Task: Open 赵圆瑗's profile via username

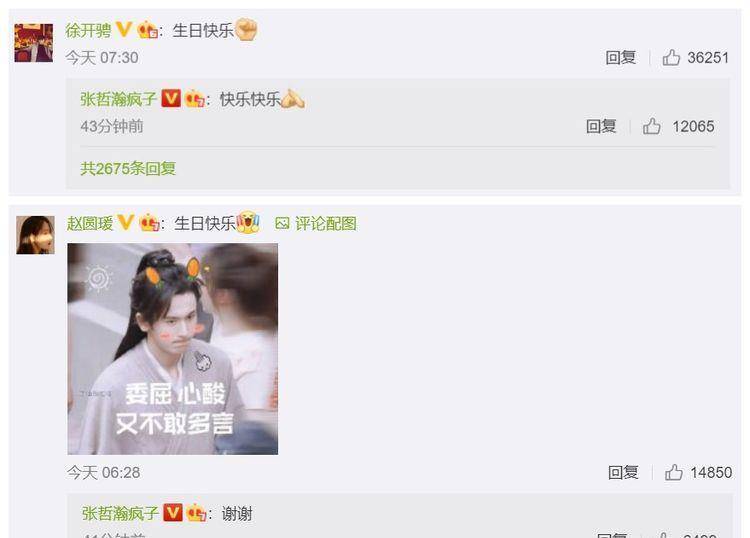Action: (90, 223)
